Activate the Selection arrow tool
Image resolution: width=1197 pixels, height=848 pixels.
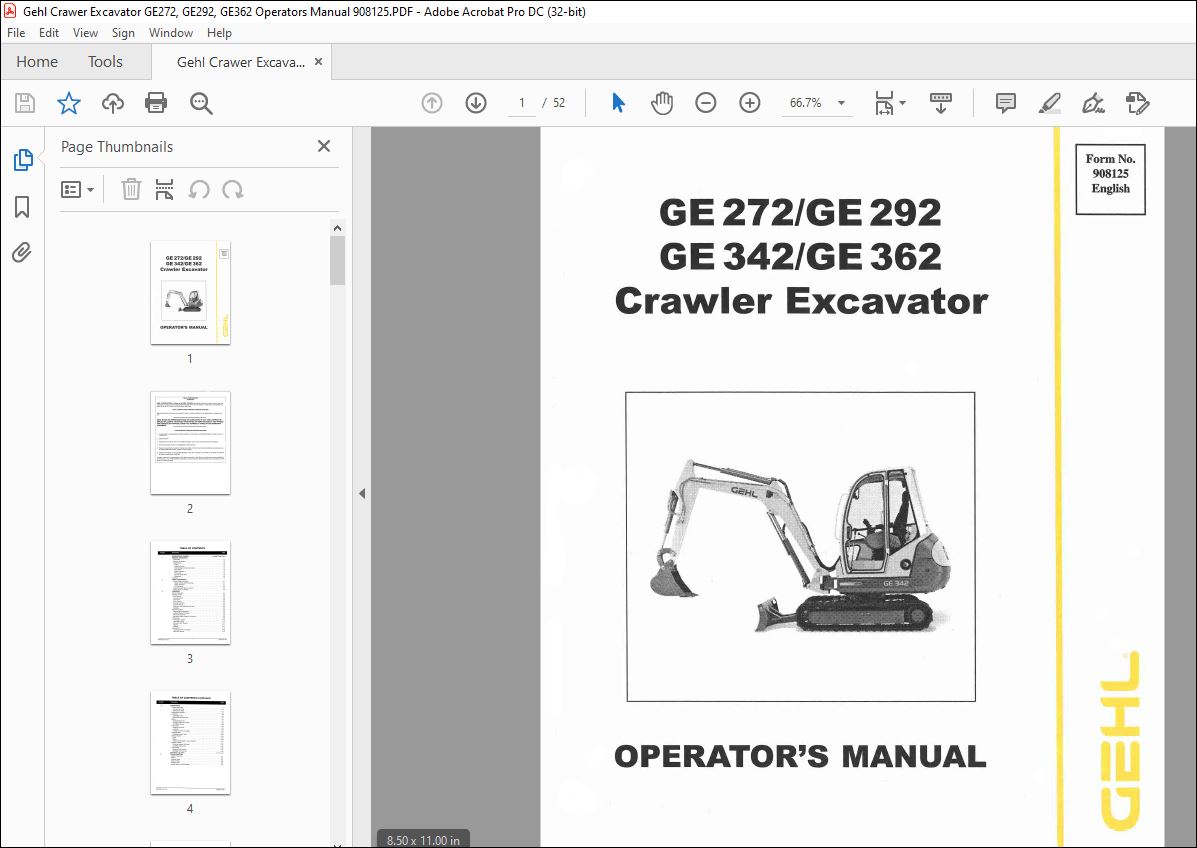pos(618,103)
